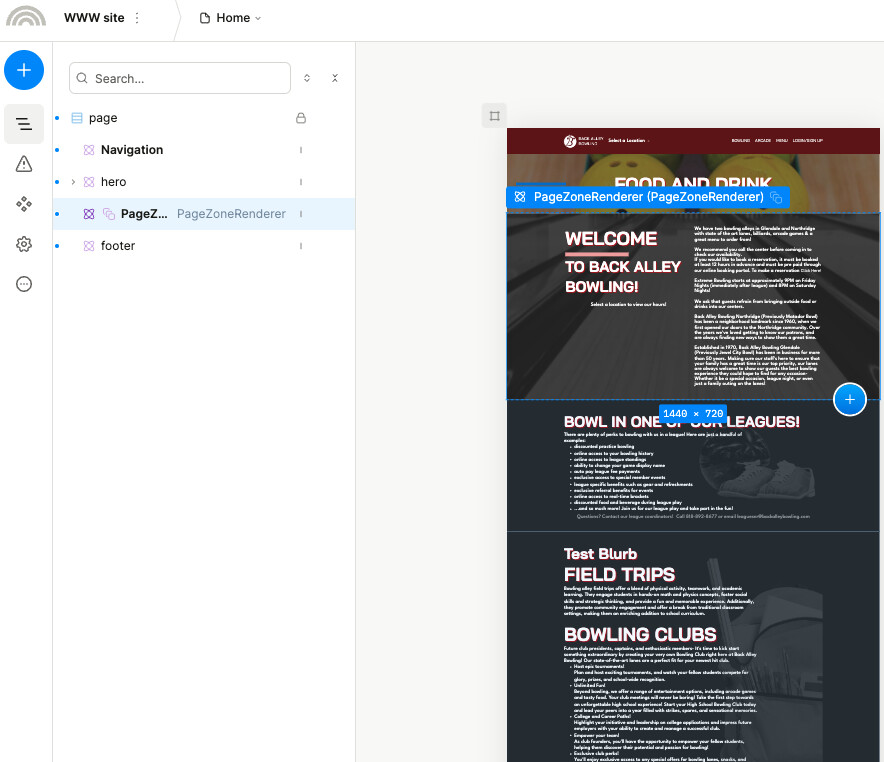Image resolution: width=884 pixels, height=762 pixels.
Task: Open WWW site three-dot menu
Action: tap(137, 18)
